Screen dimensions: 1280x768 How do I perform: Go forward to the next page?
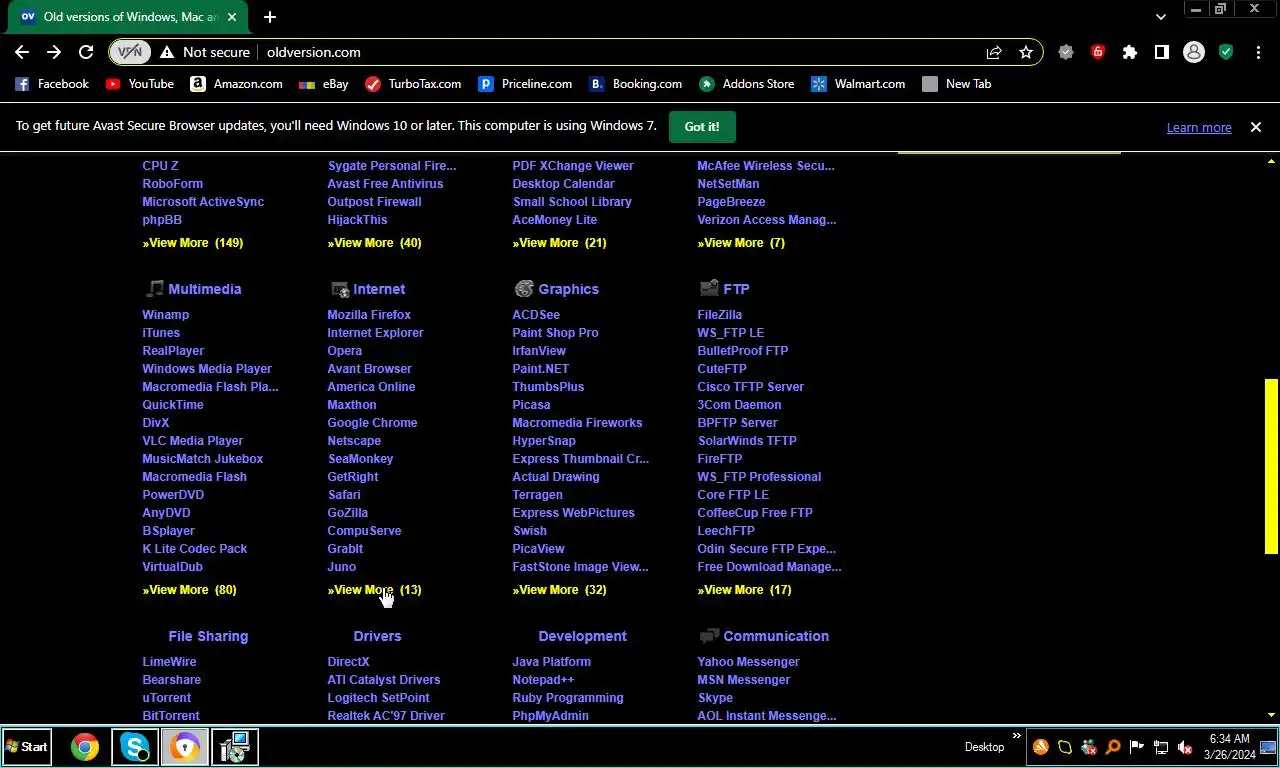(x=54, y=52)
